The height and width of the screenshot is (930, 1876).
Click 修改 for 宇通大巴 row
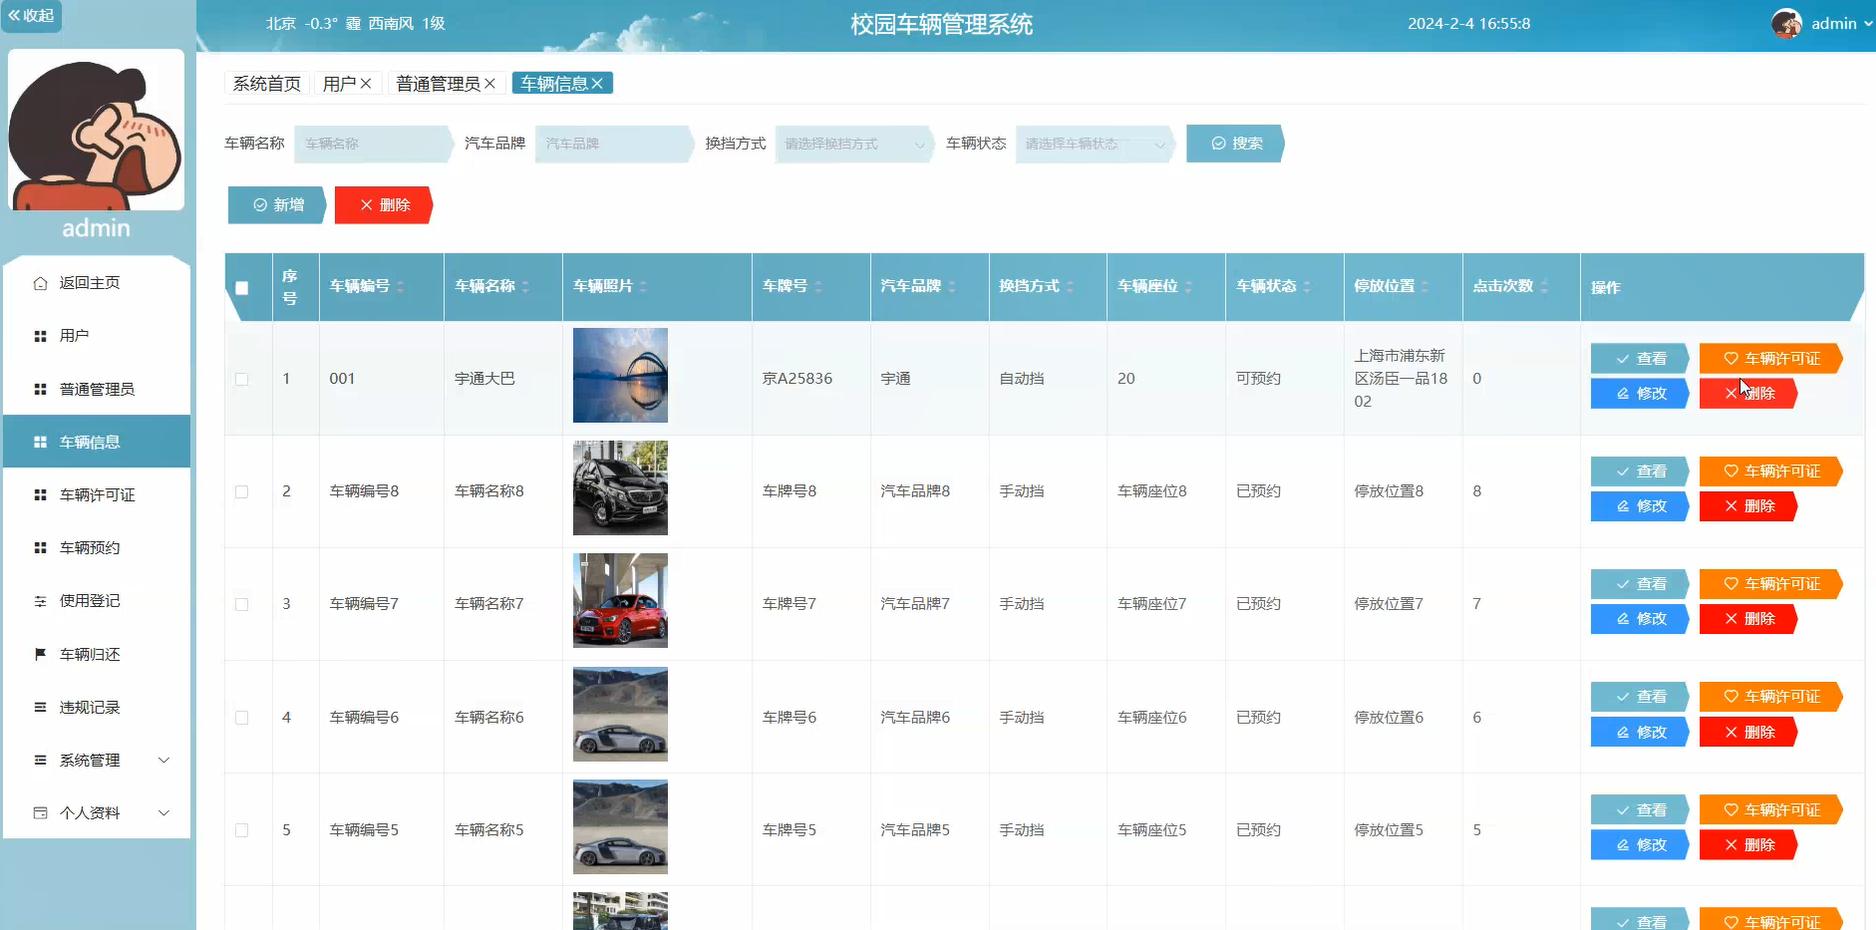(1640, 393)
